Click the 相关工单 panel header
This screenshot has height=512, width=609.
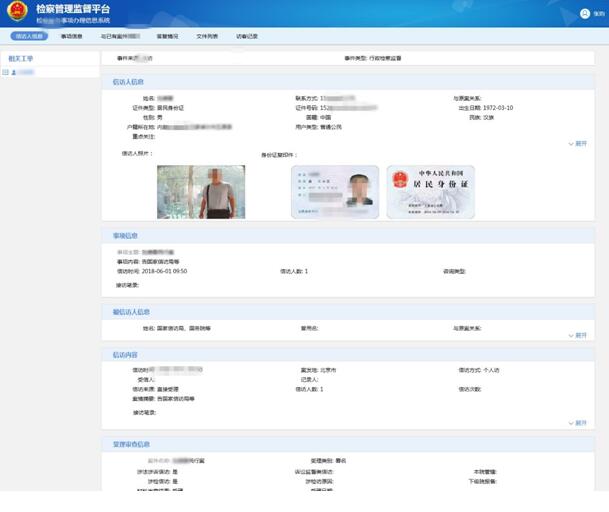[21, 59]
